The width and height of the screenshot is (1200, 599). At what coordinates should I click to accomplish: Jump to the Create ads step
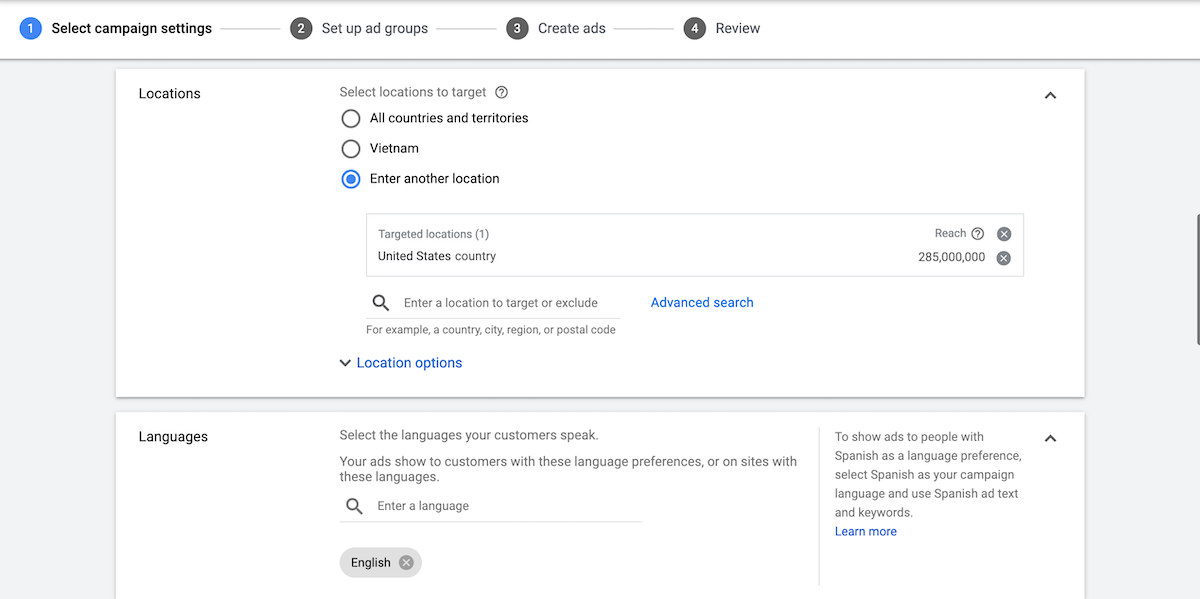point(558,29)
